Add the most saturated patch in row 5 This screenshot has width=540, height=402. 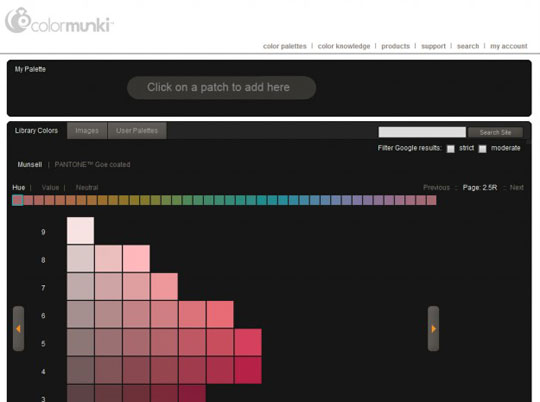click(248, 342)
